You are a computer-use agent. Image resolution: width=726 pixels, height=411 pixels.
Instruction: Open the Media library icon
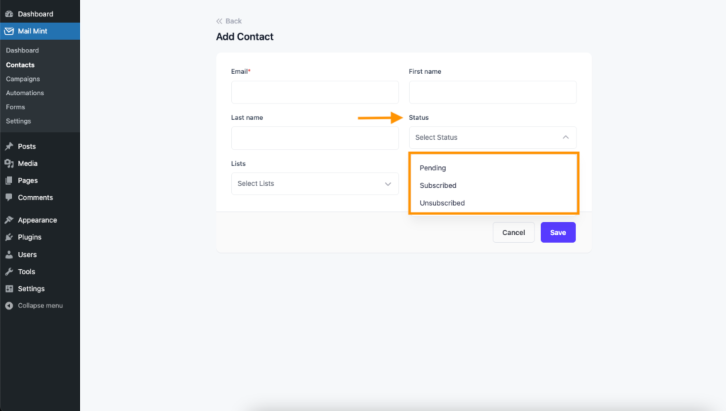pos(9,163)
